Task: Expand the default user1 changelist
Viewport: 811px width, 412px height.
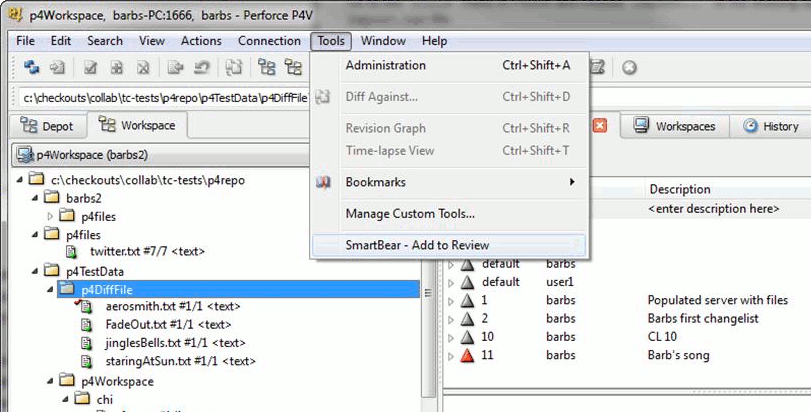Action: pos(451,283)
